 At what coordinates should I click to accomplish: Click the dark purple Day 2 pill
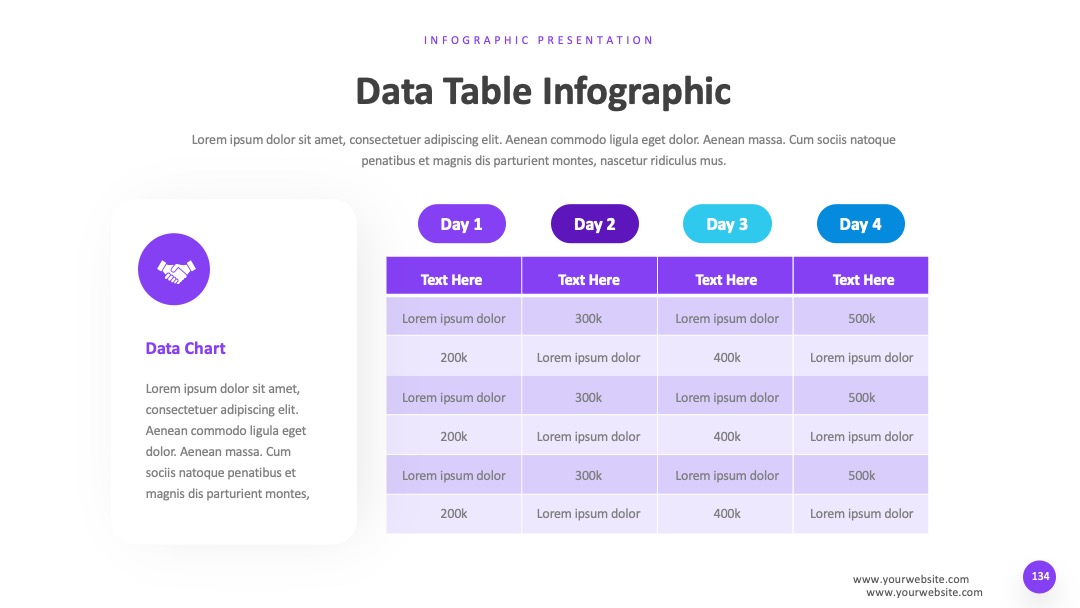(x=594, y=224)
